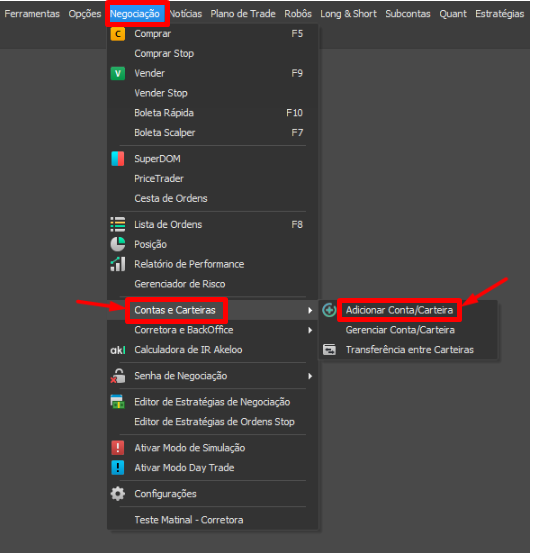
Task: Click the Lista de Ordens list icon
Action: (118, 225)
